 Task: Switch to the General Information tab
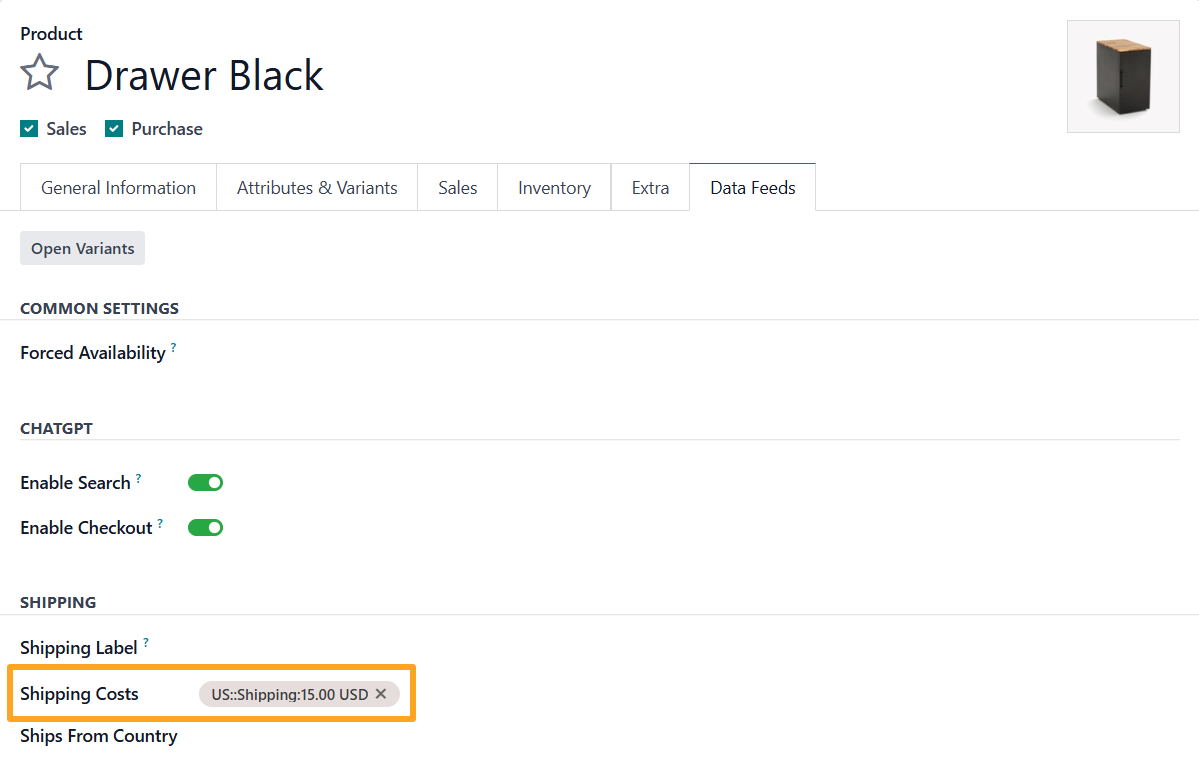(117, 187)
